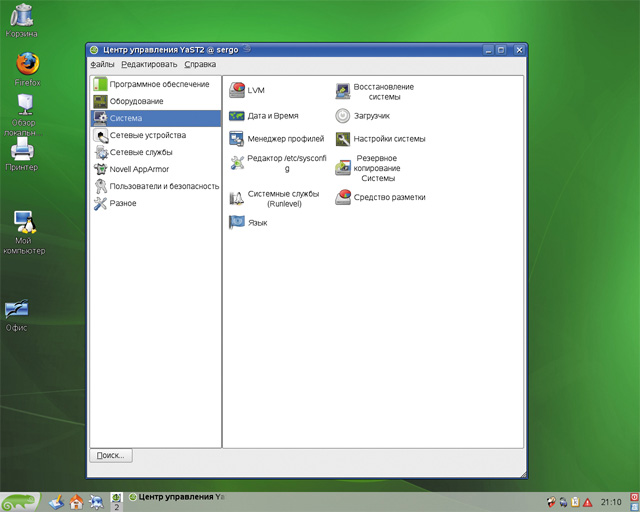Switch to virtual desktop 1 in pager

coord(116,498)
